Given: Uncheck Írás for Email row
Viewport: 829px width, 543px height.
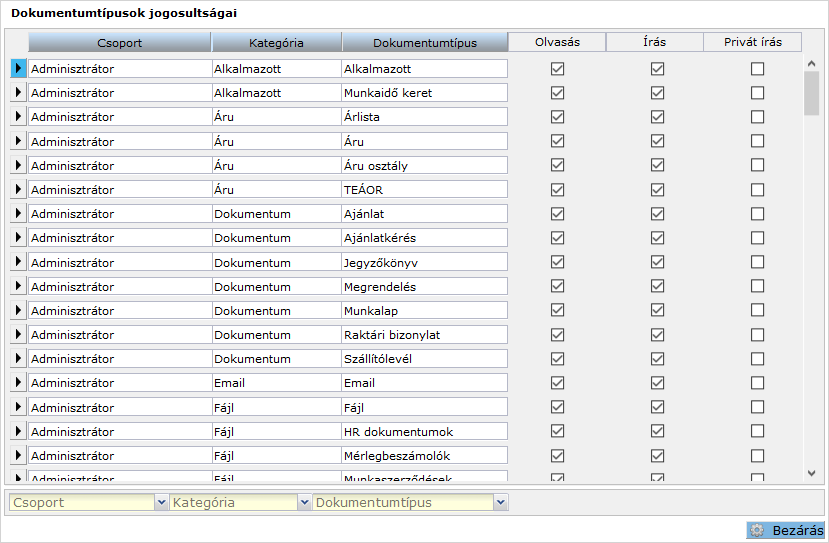Looking at the screenshot, I should coord(658,383).
